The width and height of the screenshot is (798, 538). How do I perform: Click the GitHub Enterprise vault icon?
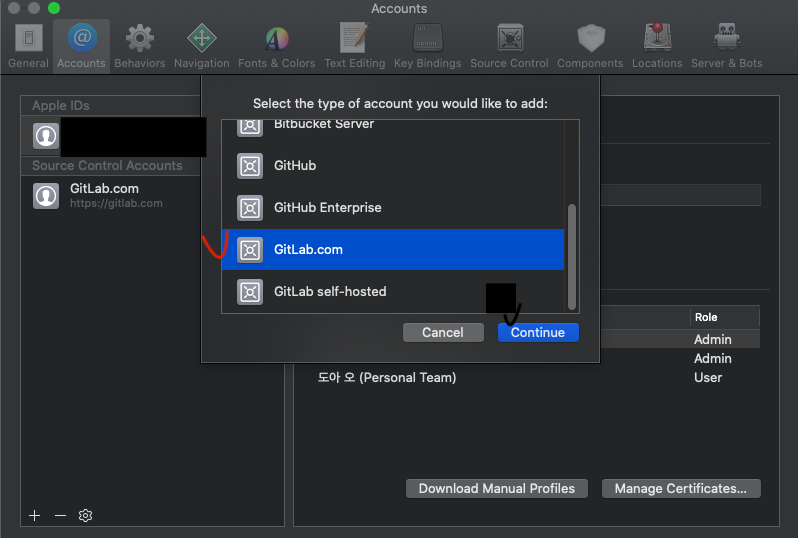coord(250,208)
